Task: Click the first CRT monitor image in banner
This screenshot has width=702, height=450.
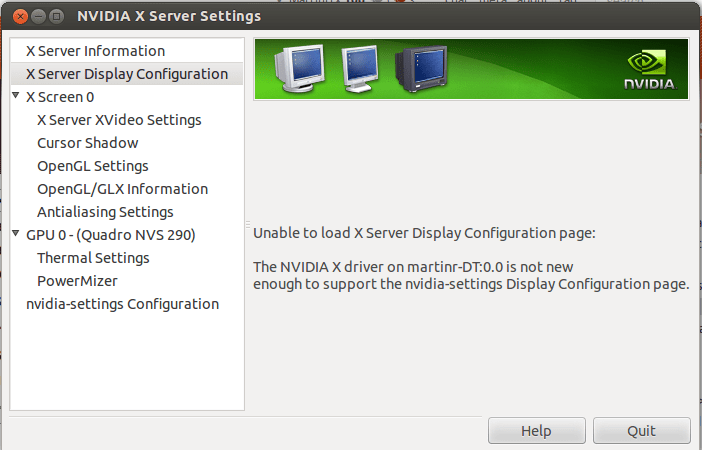Action: point(298,69)
